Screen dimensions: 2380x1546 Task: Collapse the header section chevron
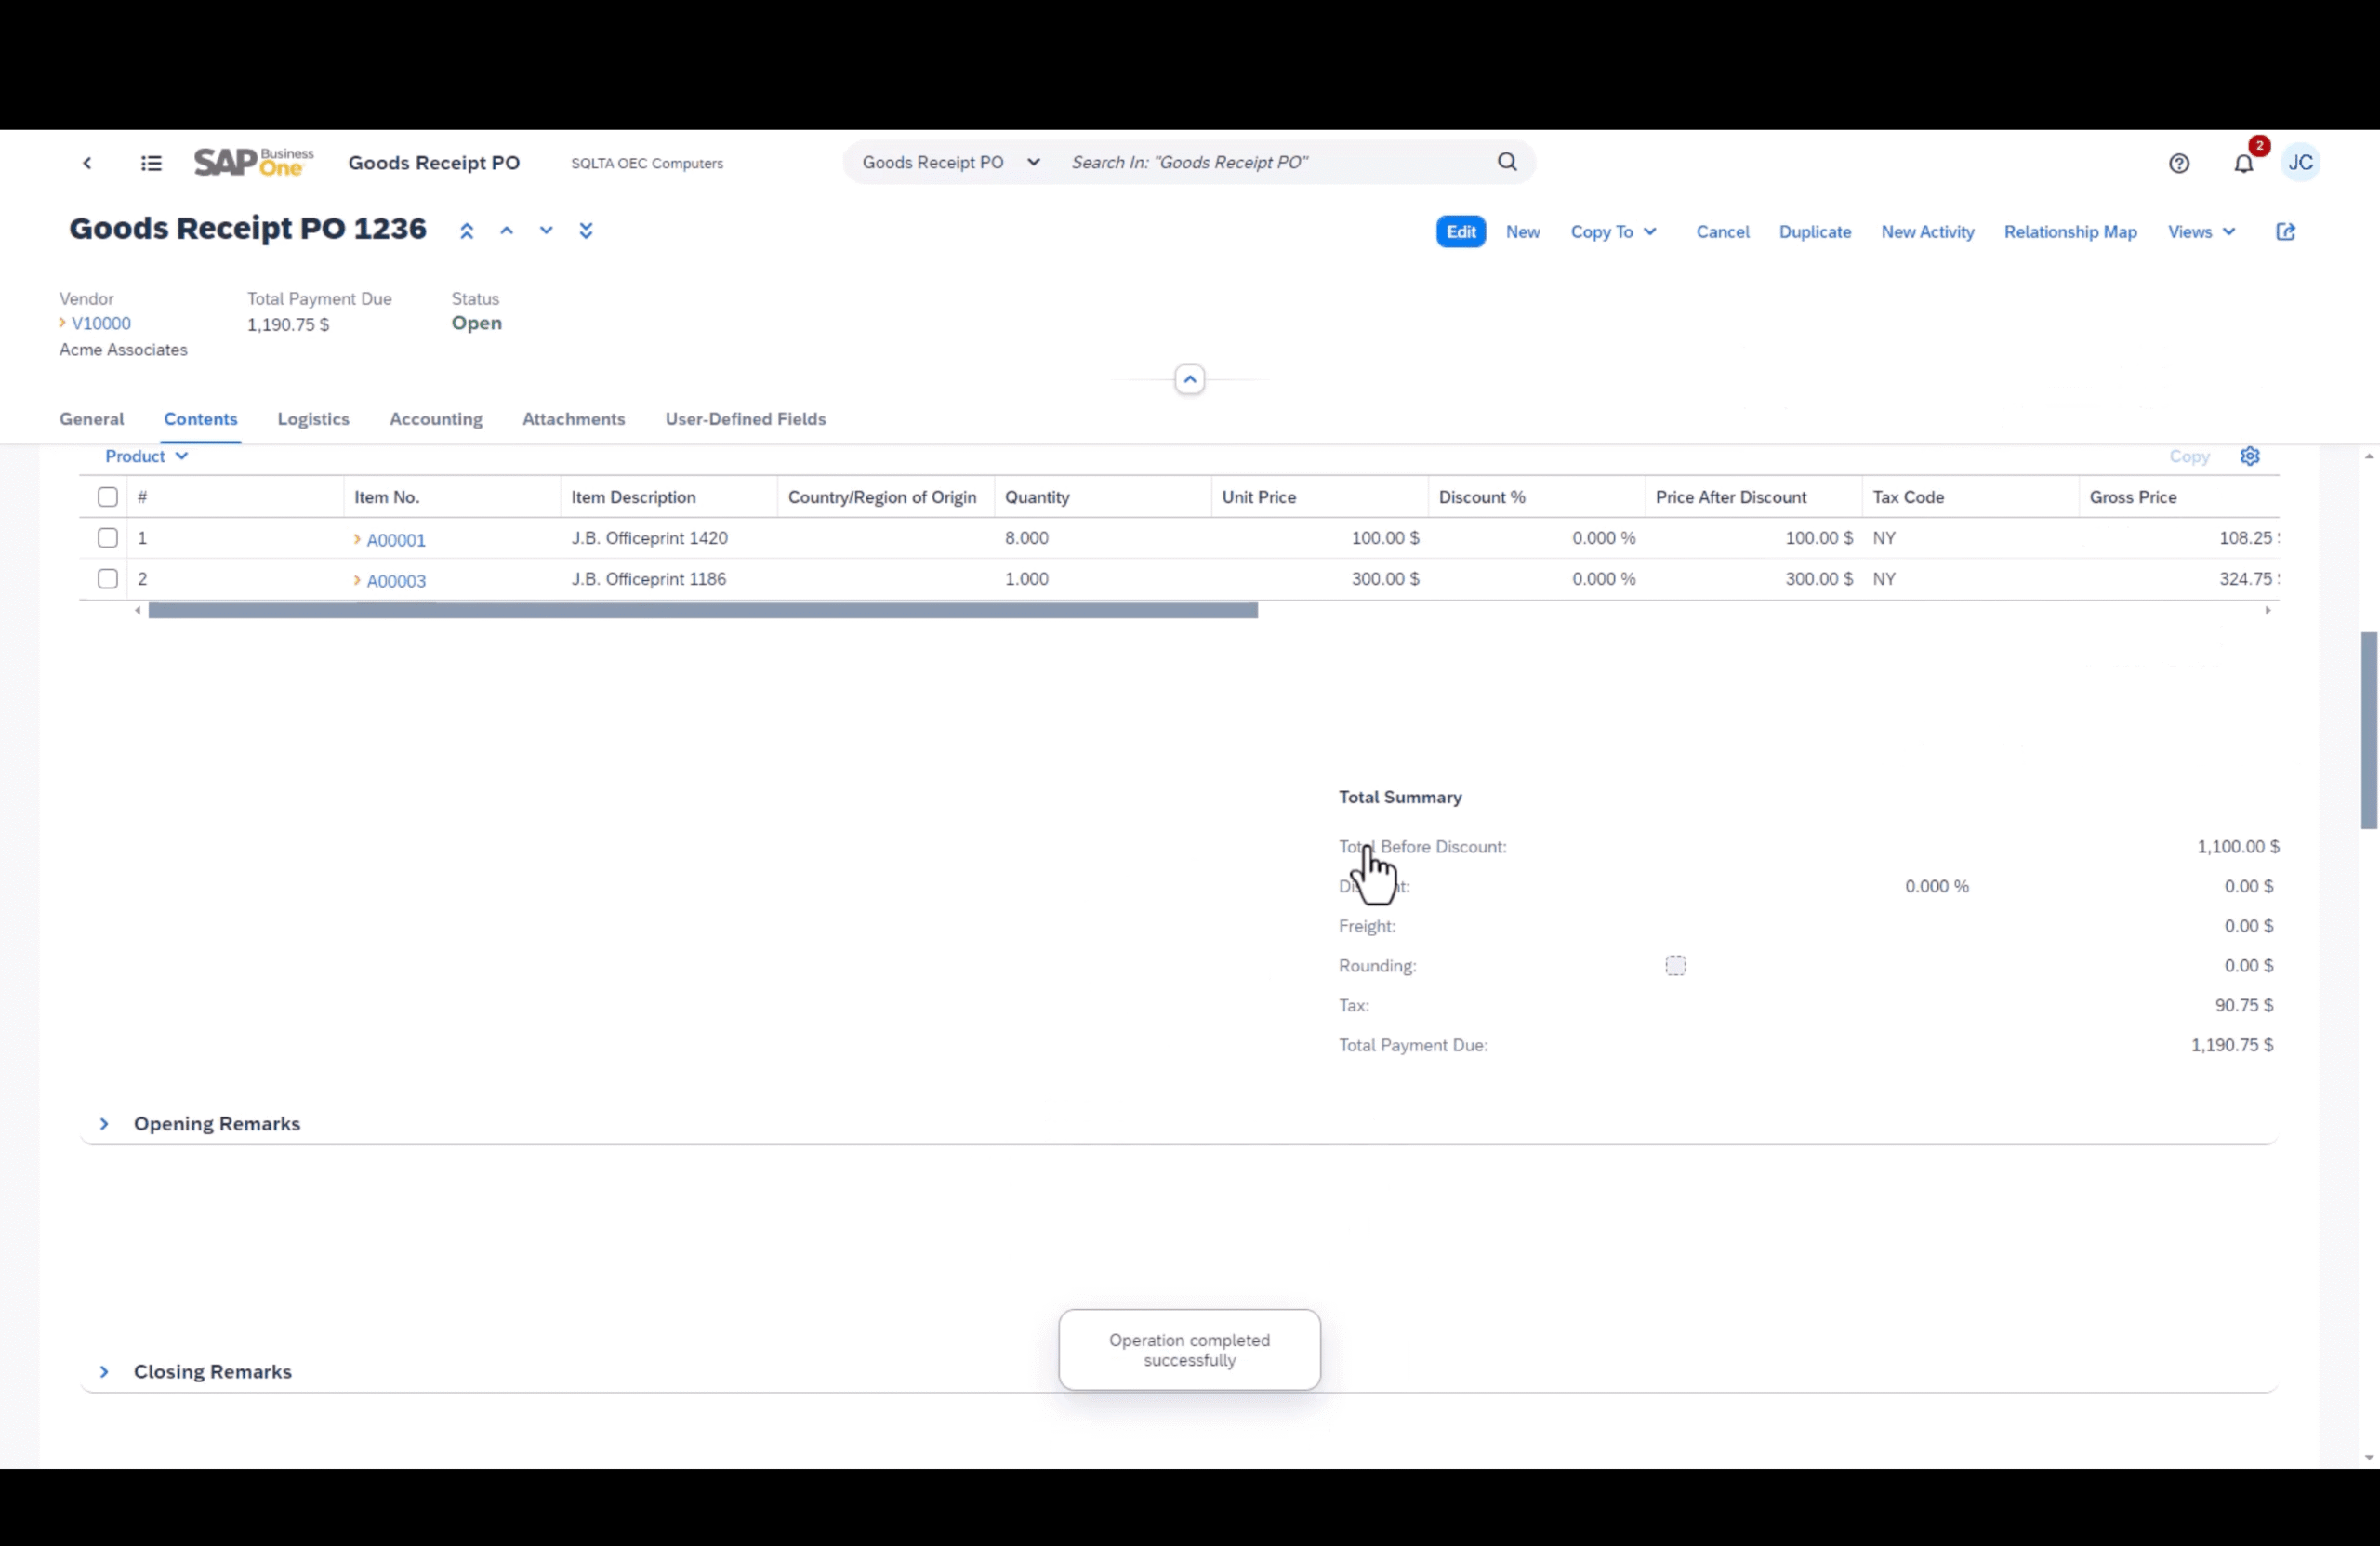click(x=1189, y=380)
